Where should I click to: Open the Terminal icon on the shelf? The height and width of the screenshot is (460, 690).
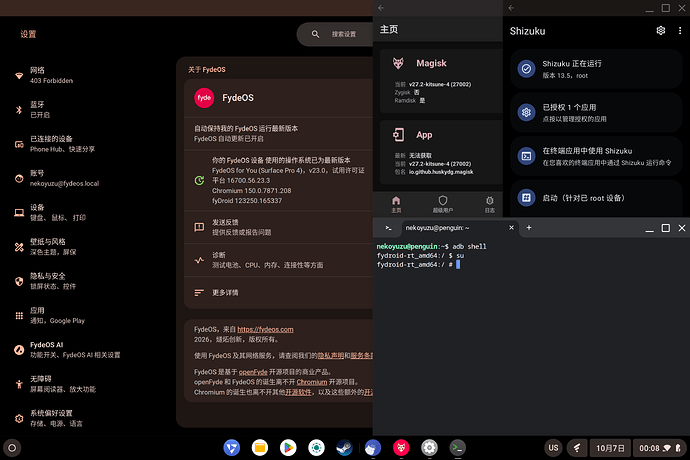457,448
